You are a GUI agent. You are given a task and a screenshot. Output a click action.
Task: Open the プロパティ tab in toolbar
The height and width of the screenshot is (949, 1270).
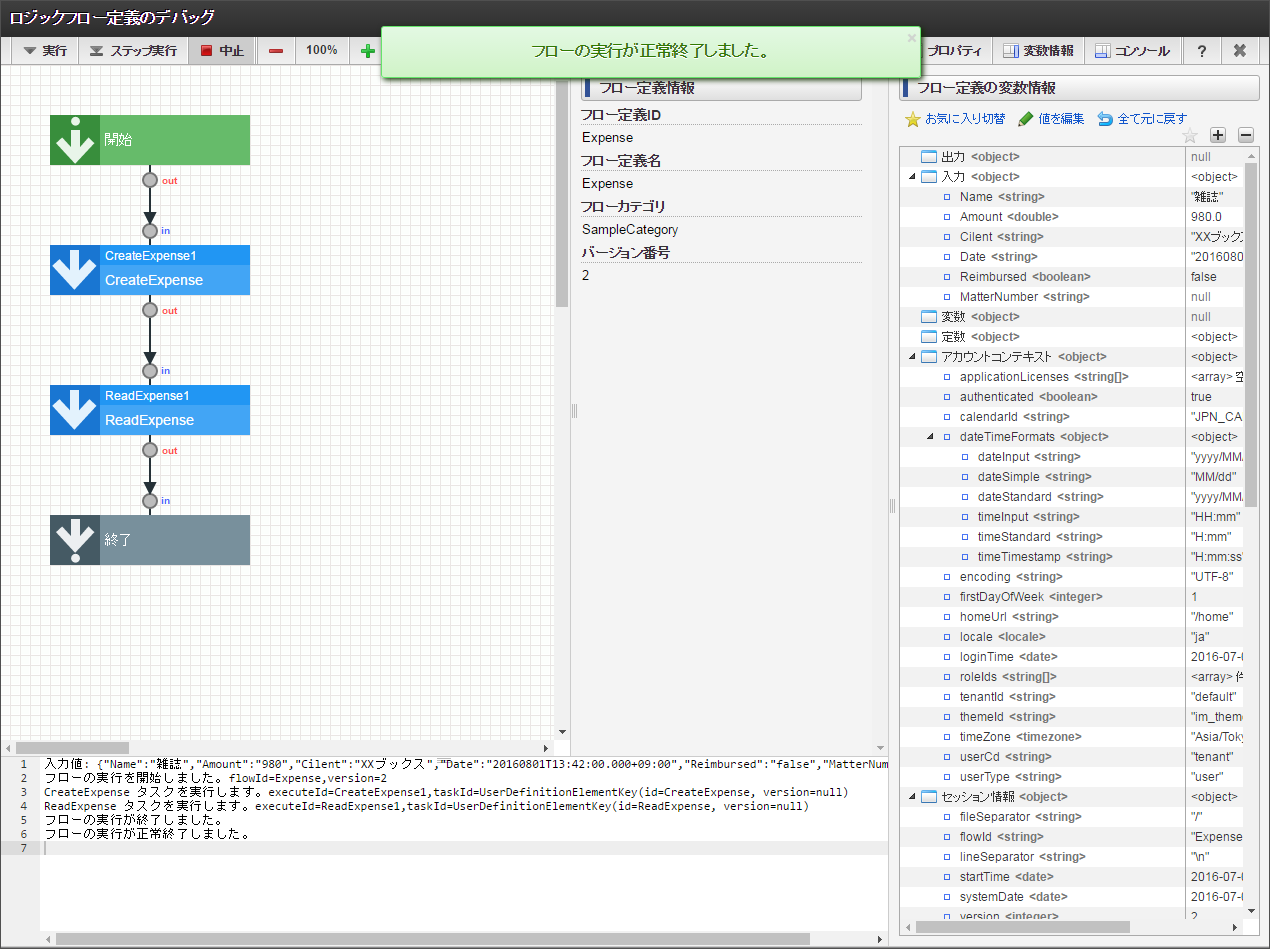955,50
